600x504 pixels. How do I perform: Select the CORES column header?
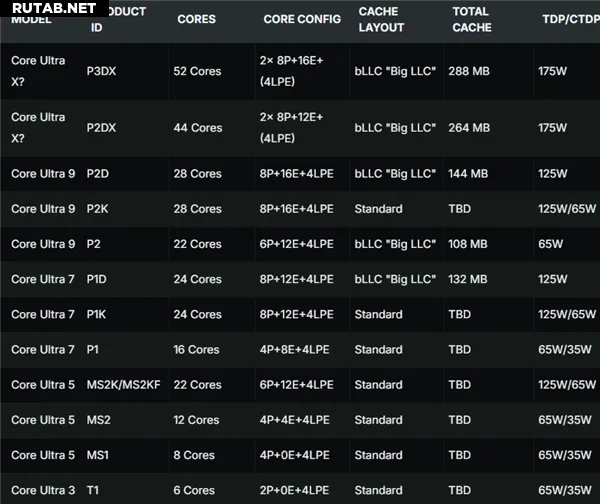[196, 19]
